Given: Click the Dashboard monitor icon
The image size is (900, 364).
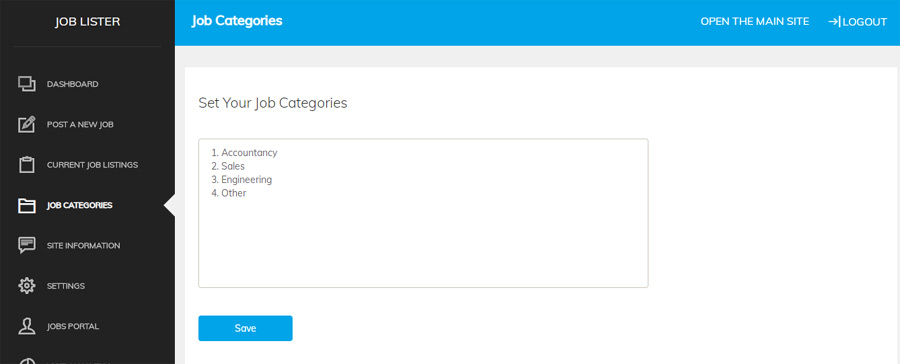Looking at the screenshot, I should point(27,84).
